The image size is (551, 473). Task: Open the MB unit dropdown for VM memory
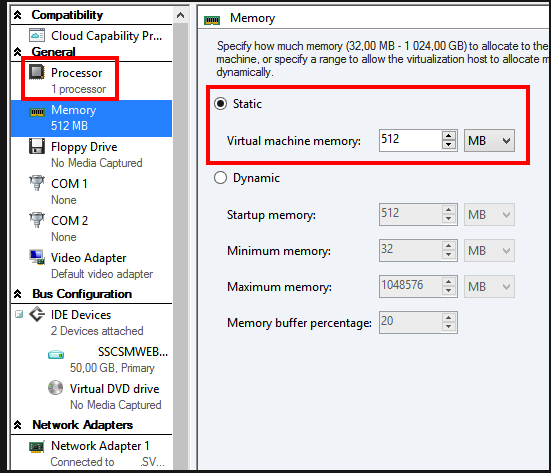pos(489,141)
